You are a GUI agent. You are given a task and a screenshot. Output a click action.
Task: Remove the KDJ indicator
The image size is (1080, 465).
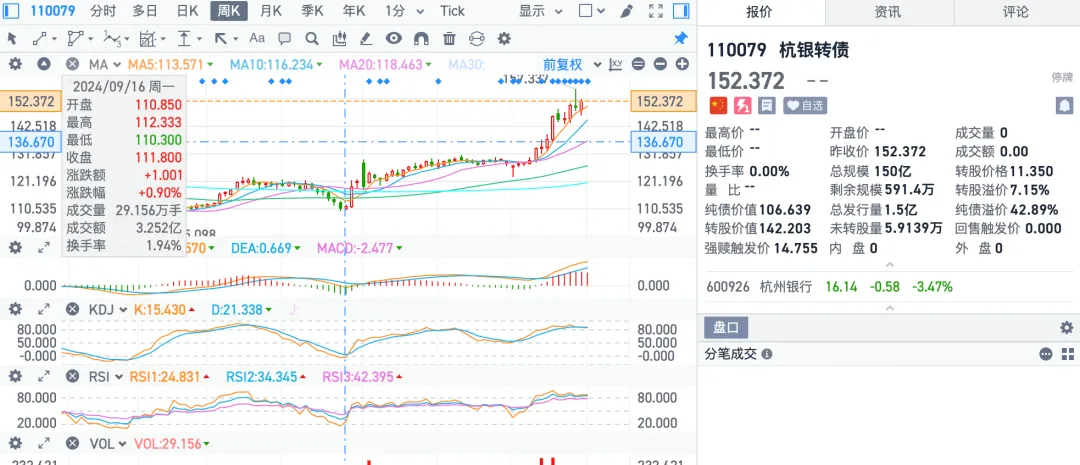point(72,310)
